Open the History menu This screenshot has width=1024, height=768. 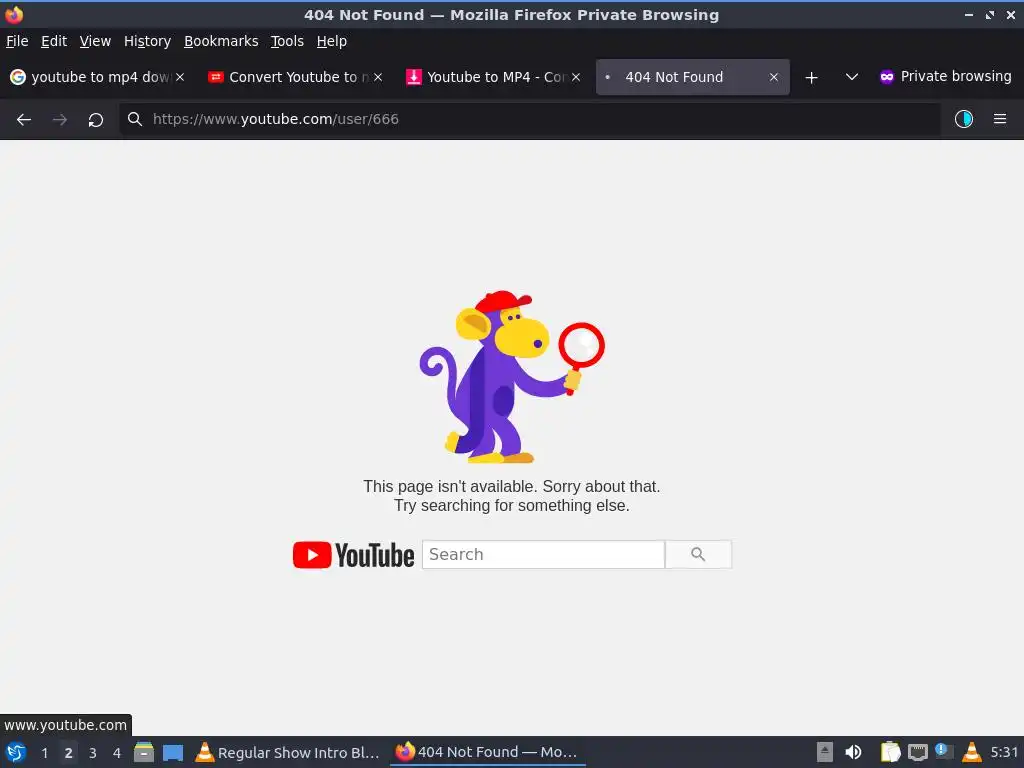tap(148, 41)
